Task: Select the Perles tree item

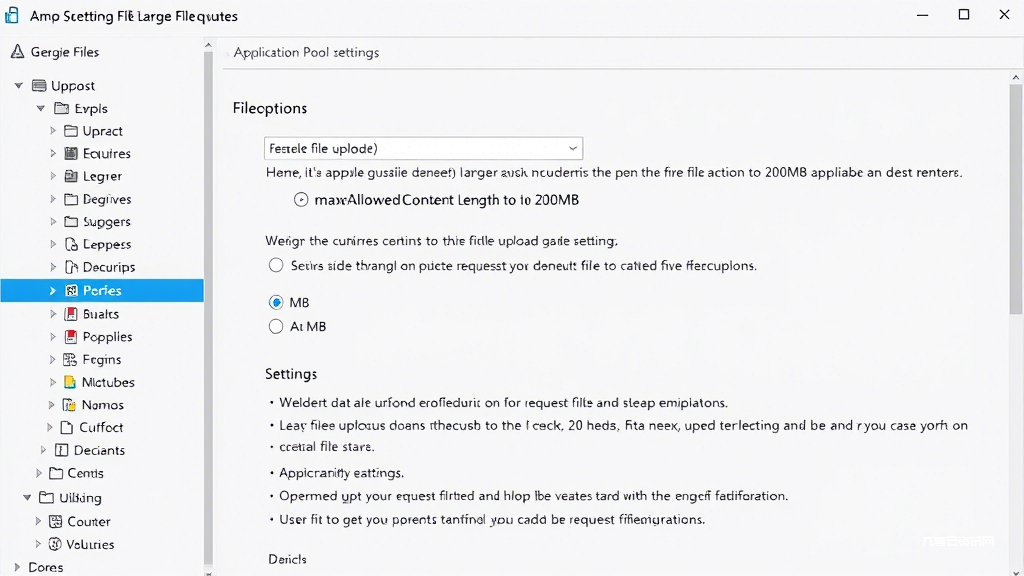Action: [102, 291]
